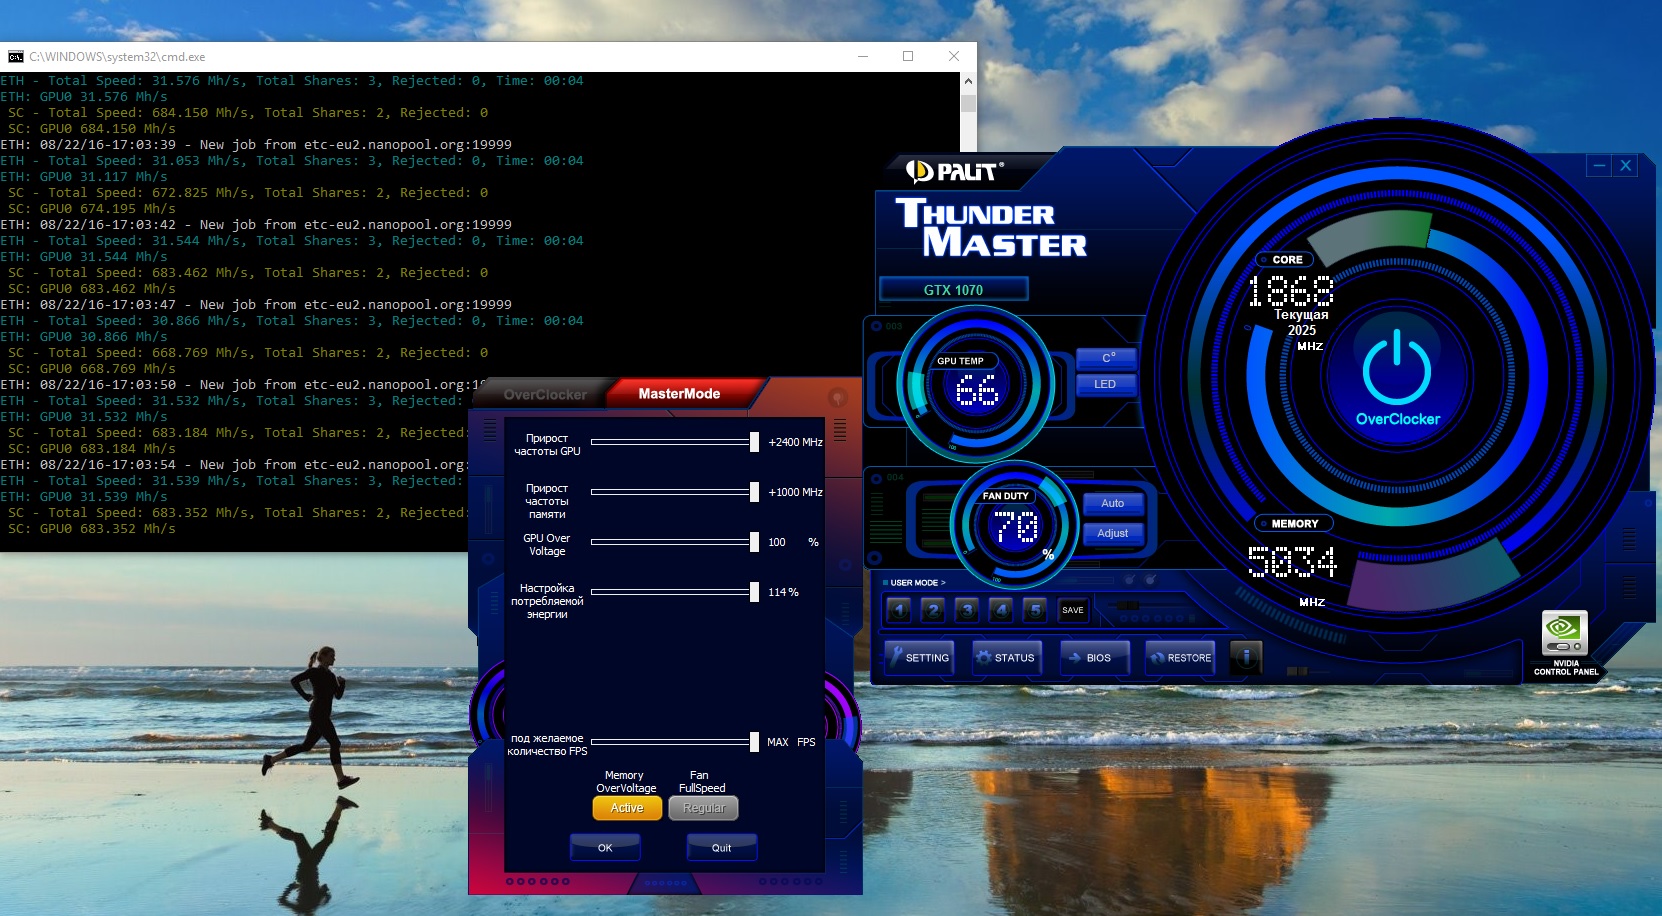Open the BIOS section in ThunderMaster
1662x916 pixels.
1094,657
